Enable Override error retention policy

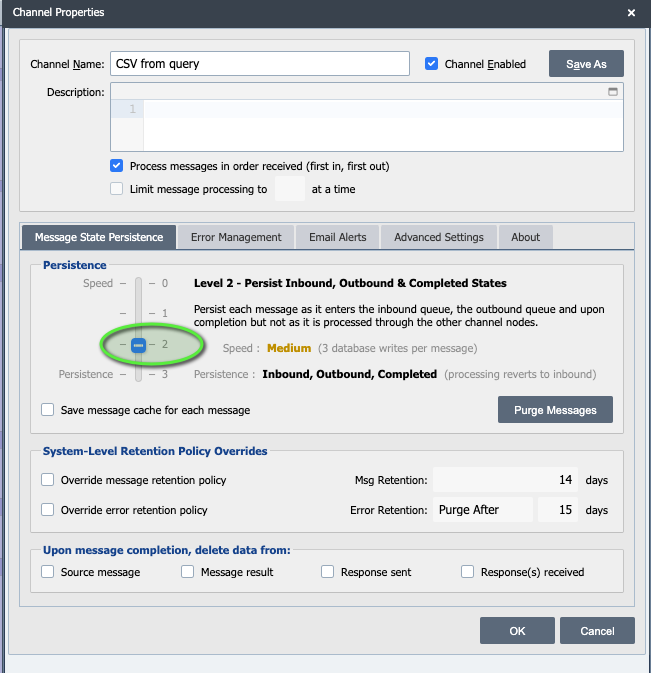(x=48, y=510)
